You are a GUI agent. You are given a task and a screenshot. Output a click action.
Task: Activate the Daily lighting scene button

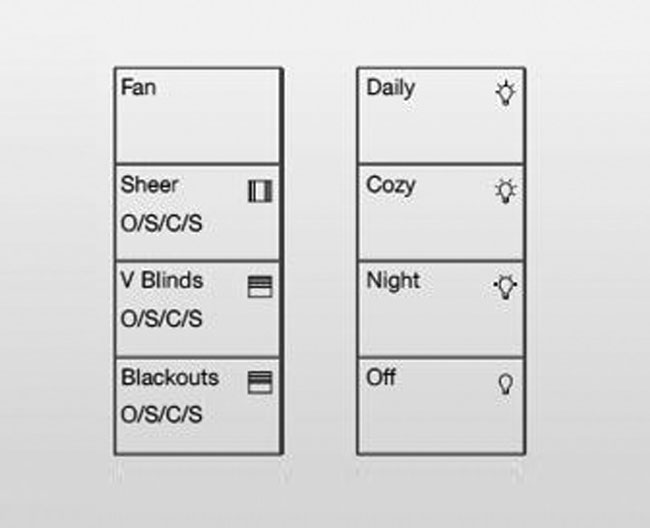pyautogui.click(x=441, y=116)
